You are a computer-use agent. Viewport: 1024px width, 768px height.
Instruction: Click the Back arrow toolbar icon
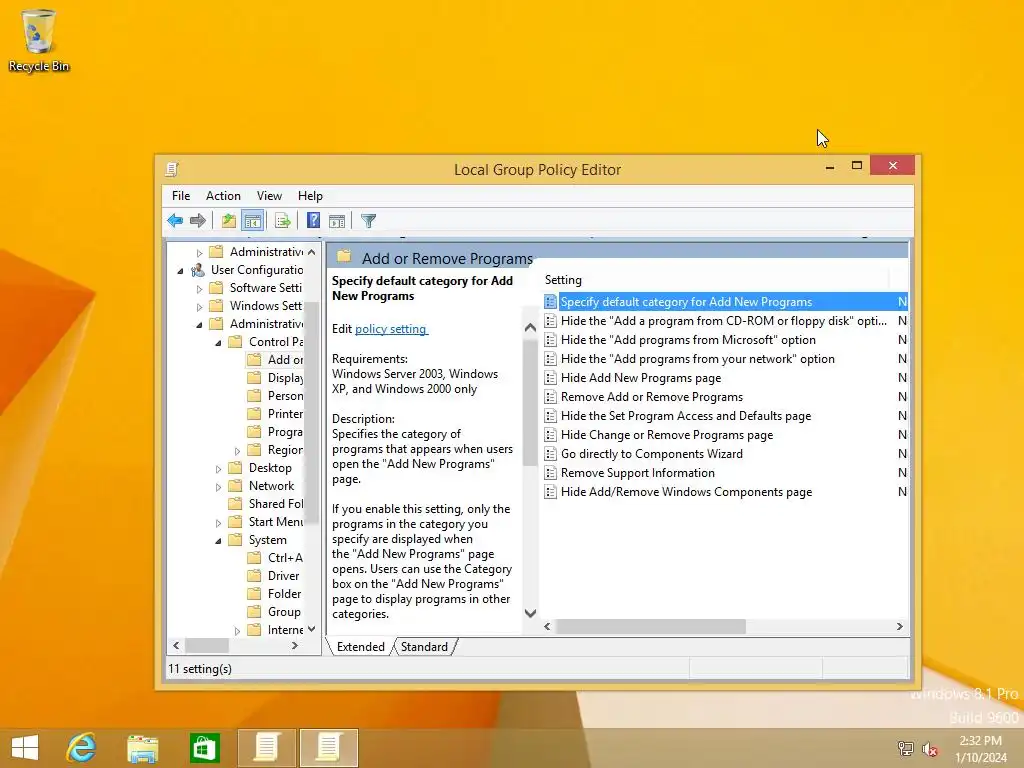point(175,221)
